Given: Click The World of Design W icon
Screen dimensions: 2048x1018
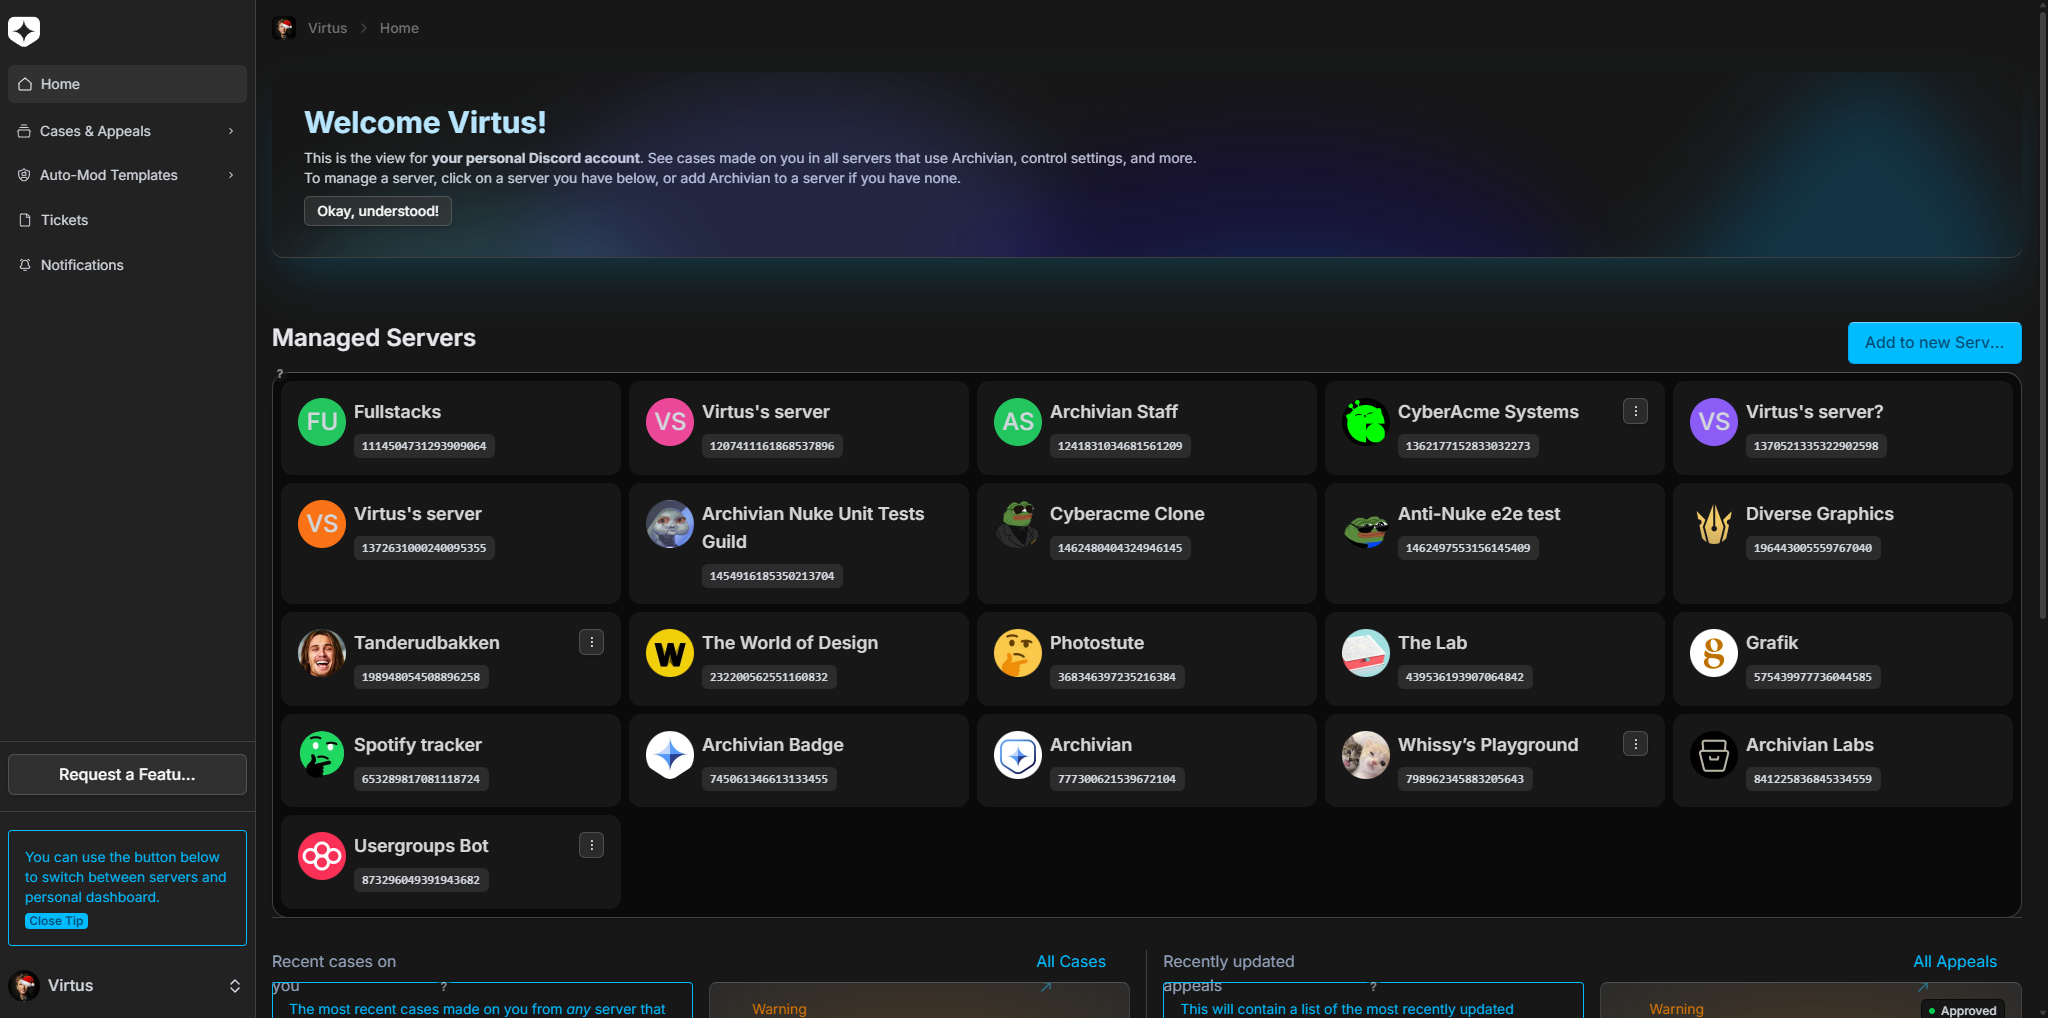Looking at the screenshot, I should pyautogui.click(x=670, y=653).
